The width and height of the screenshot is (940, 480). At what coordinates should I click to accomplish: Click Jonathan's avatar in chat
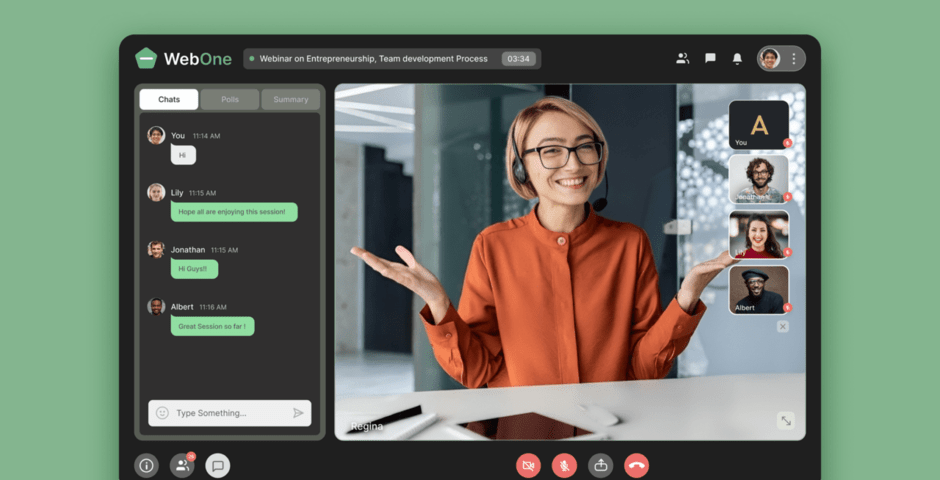156,249
